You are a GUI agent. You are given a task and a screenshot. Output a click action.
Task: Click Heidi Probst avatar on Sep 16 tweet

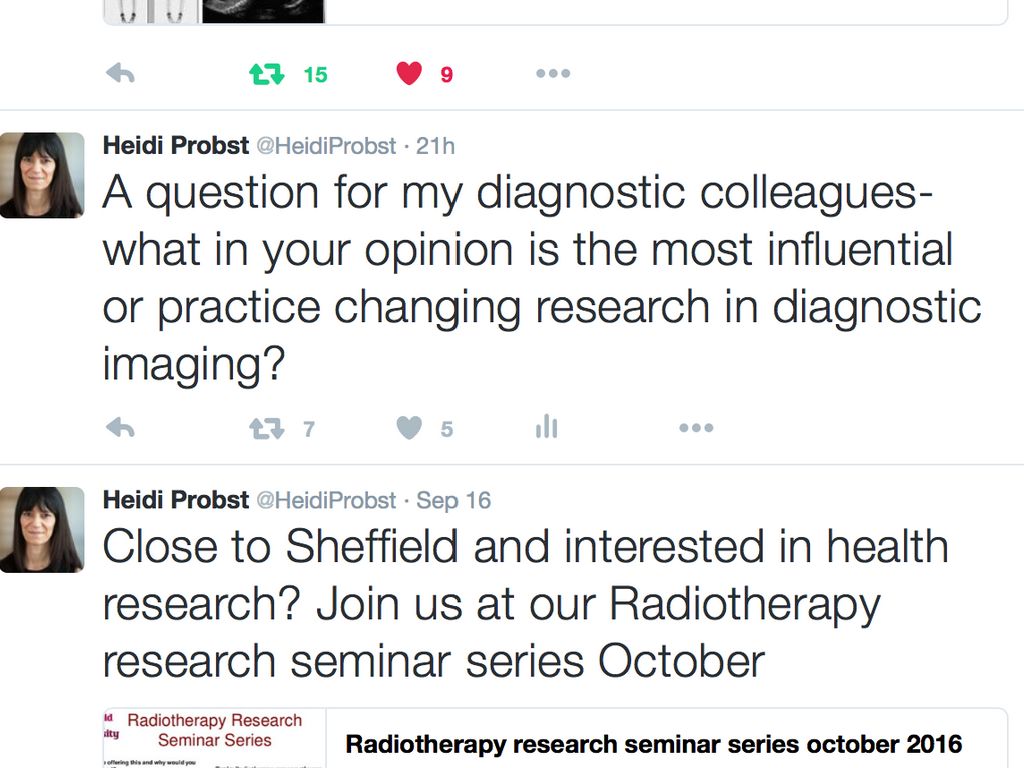pos(42,530)
